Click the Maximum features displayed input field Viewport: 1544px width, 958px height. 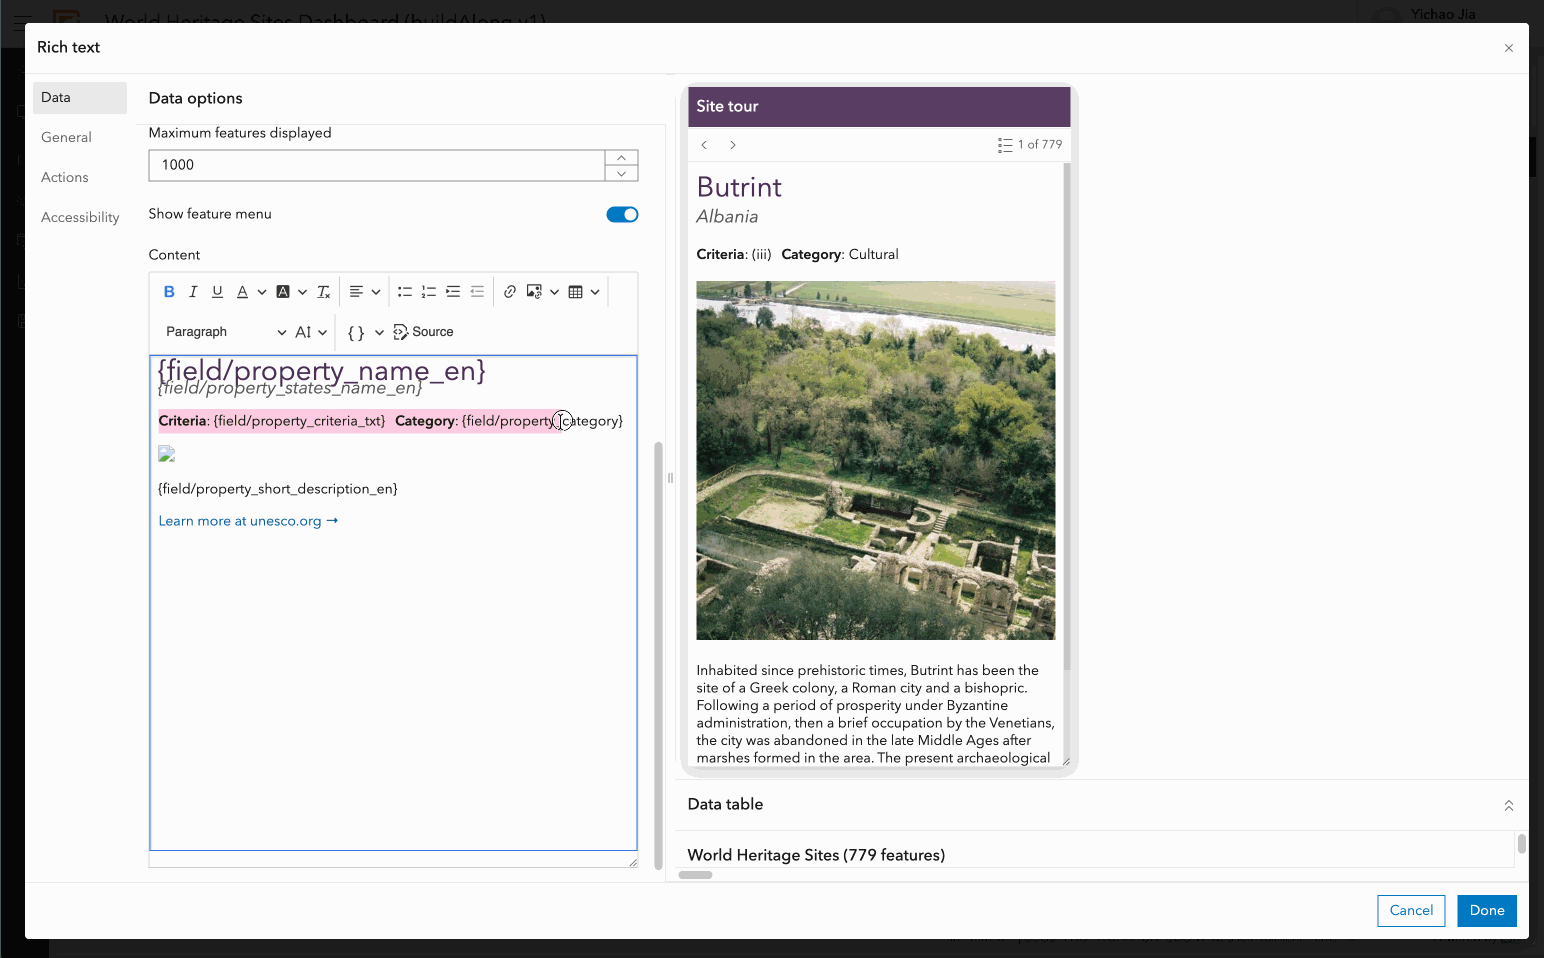[377, 165]
